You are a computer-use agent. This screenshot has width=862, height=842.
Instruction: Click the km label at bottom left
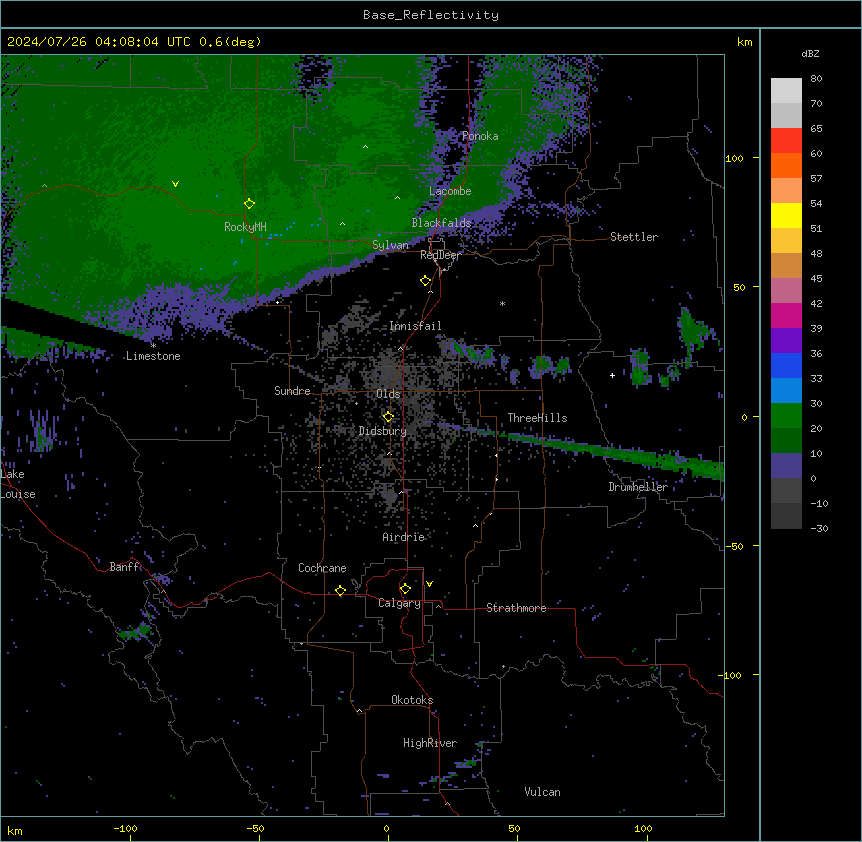15,830
